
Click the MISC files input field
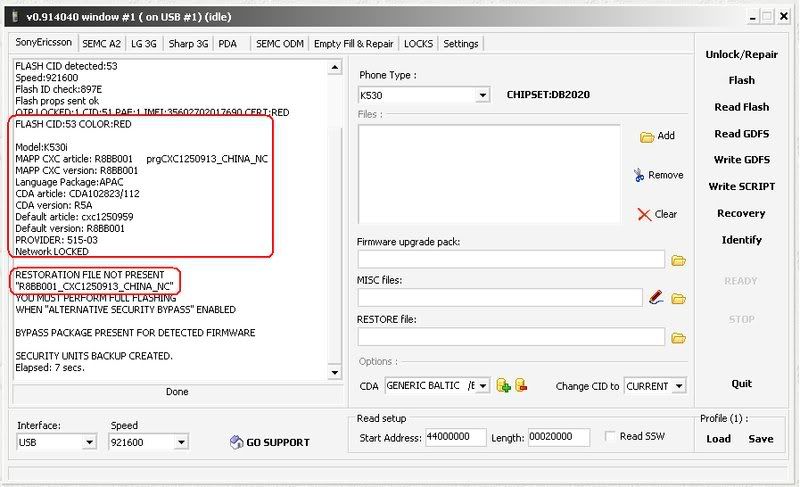coord(500,298)
